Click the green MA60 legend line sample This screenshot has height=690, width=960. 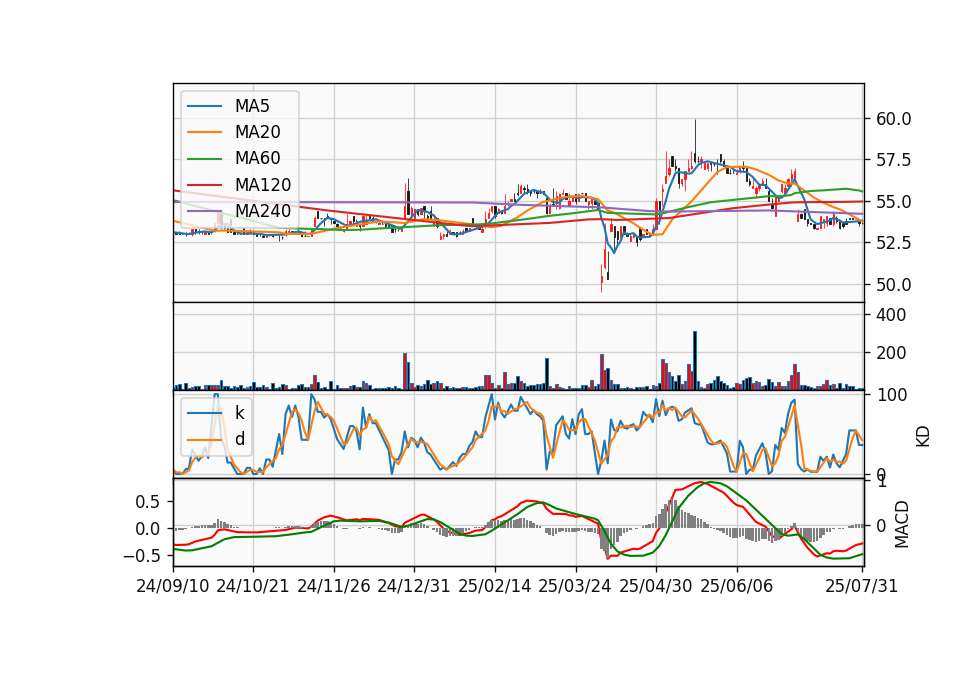coord(204,158)
